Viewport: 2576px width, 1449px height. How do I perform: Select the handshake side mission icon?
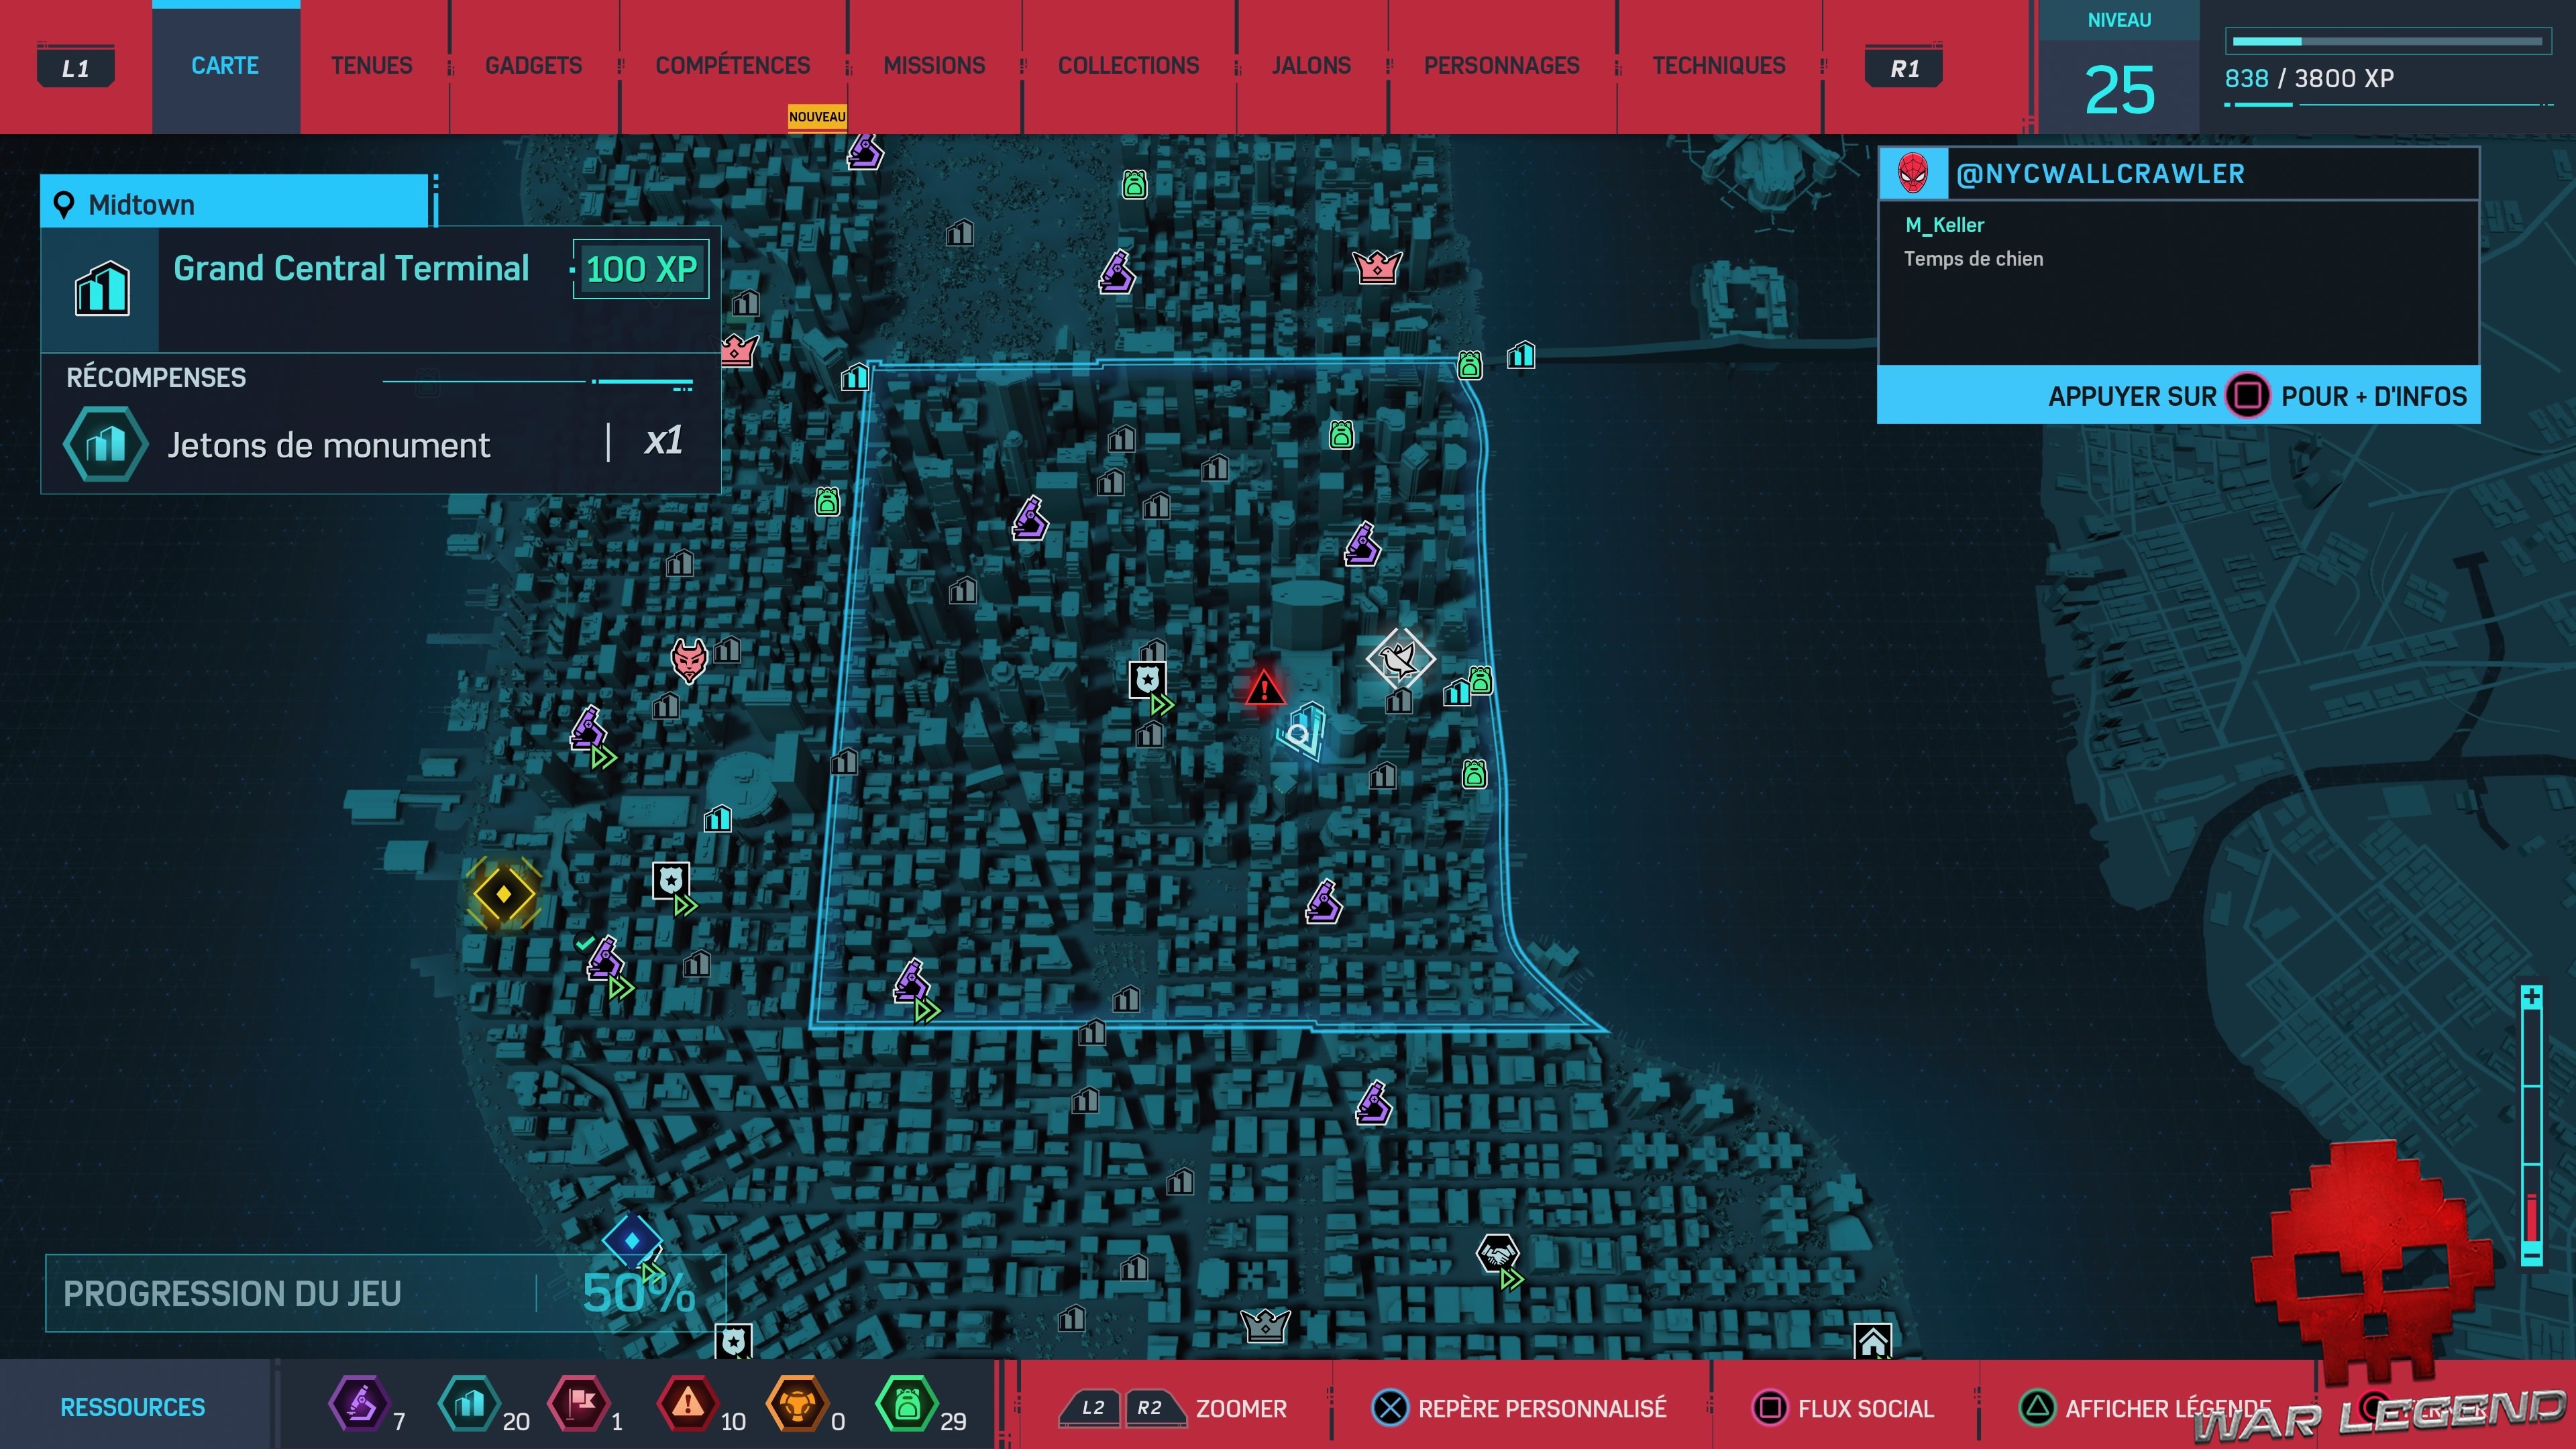1497,1253
